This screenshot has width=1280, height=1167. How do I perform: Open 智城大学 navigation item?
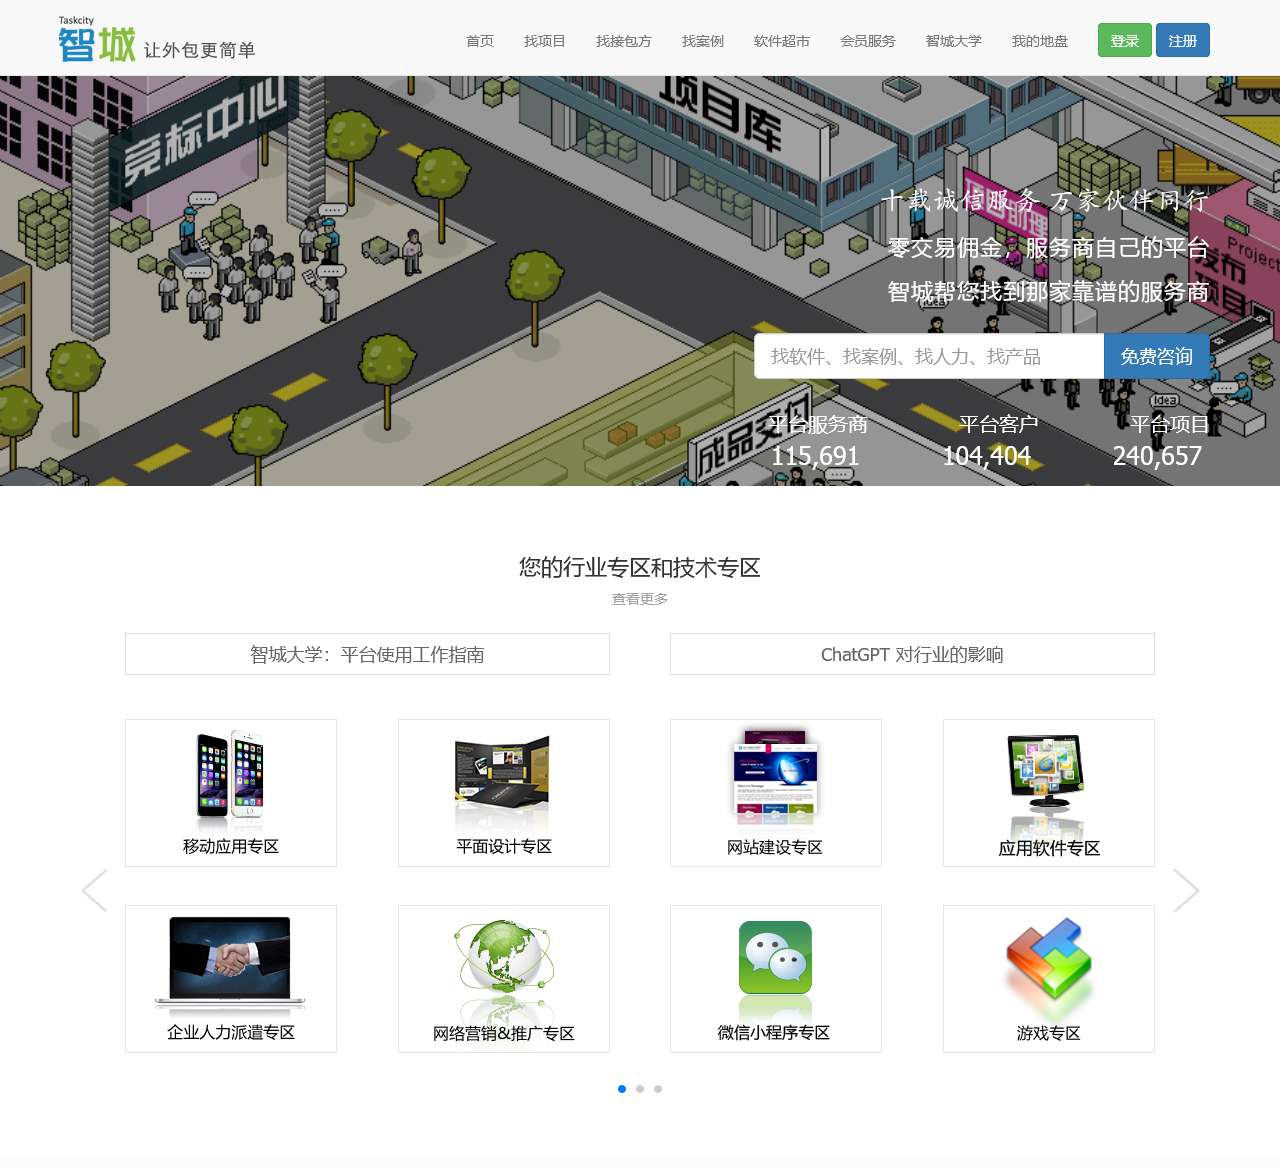(x=954, y=41)
